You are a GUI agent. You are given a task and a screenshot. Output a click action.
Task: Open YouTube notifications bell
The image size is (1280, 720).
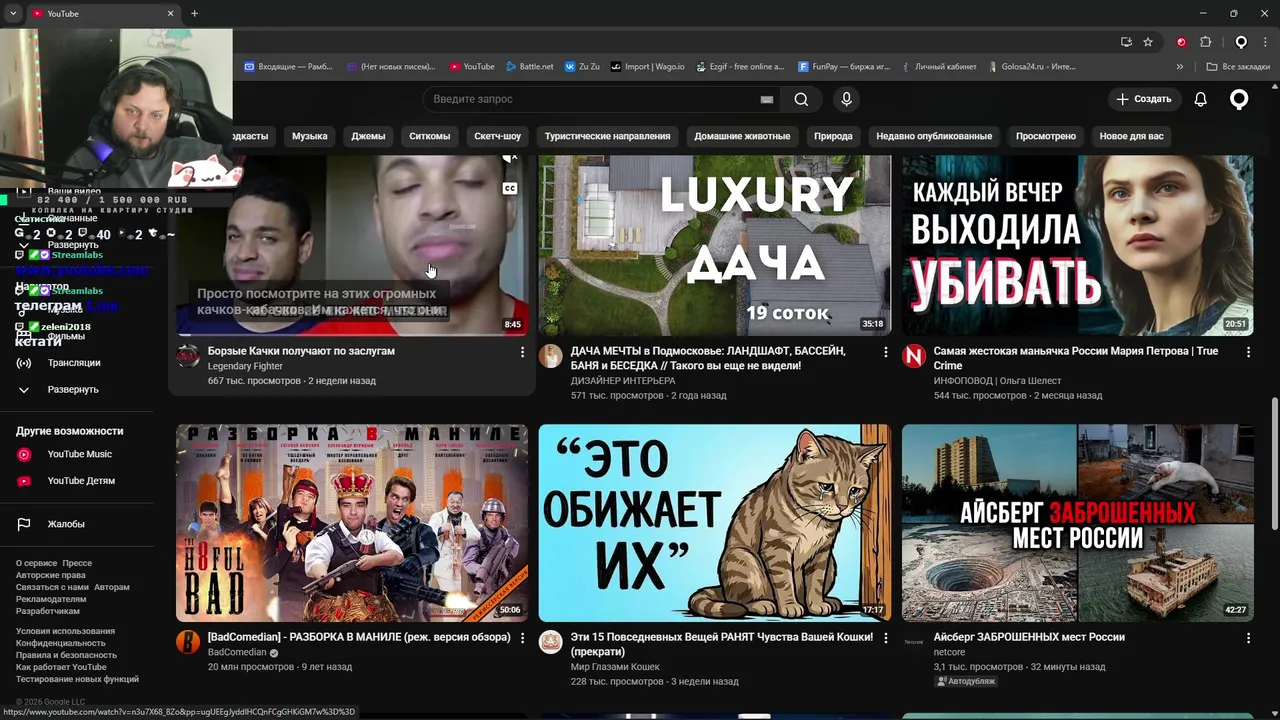click(1201, 99)
